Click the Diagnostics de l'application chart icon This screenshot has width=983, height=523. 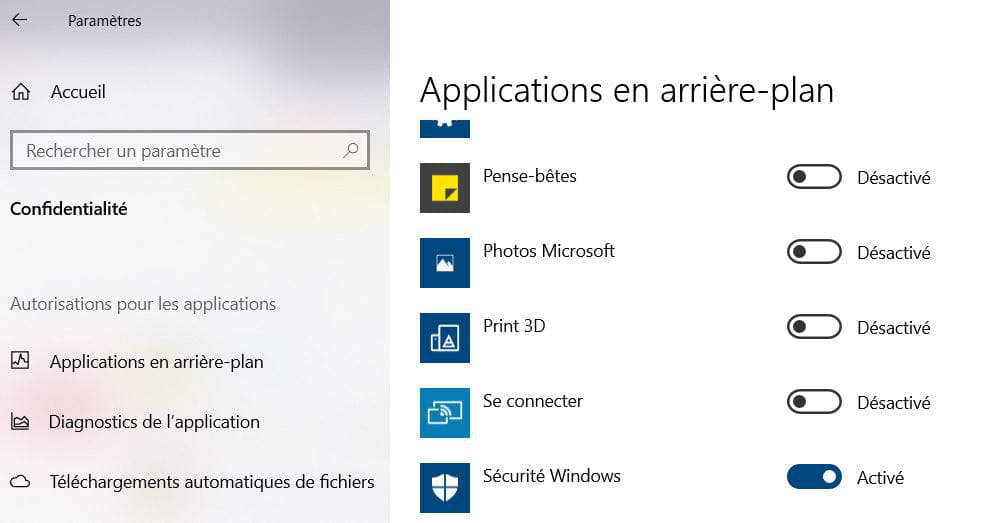pos(20,422)
